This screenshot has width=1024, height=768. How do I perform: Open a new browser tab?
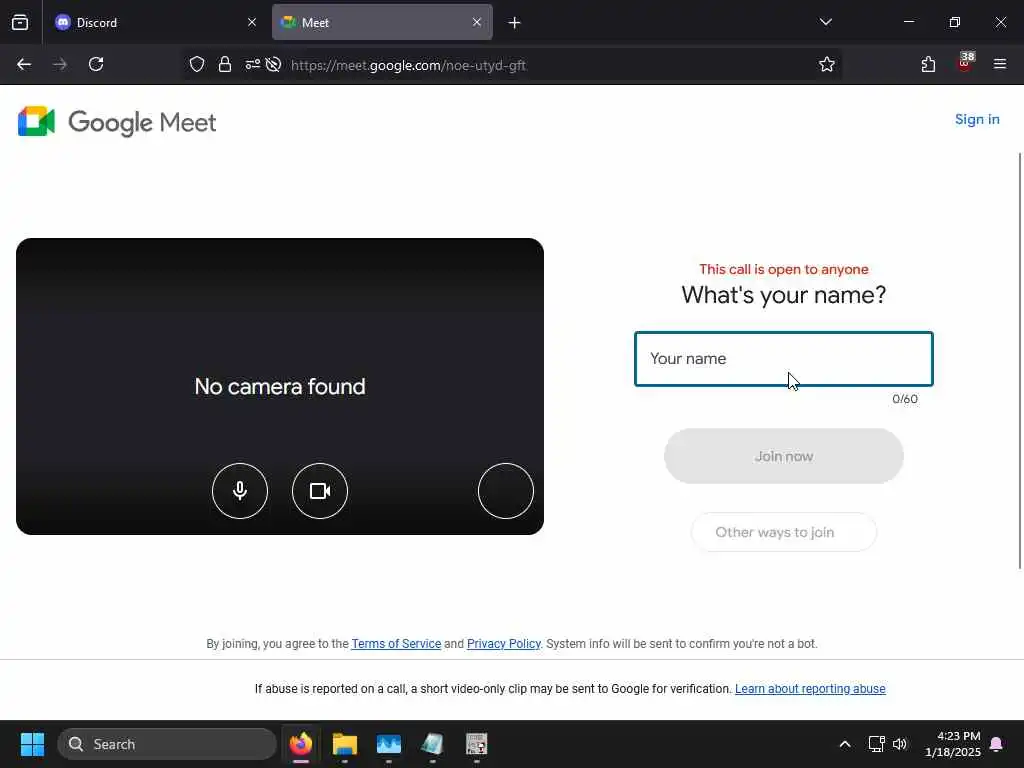point(515,23)
